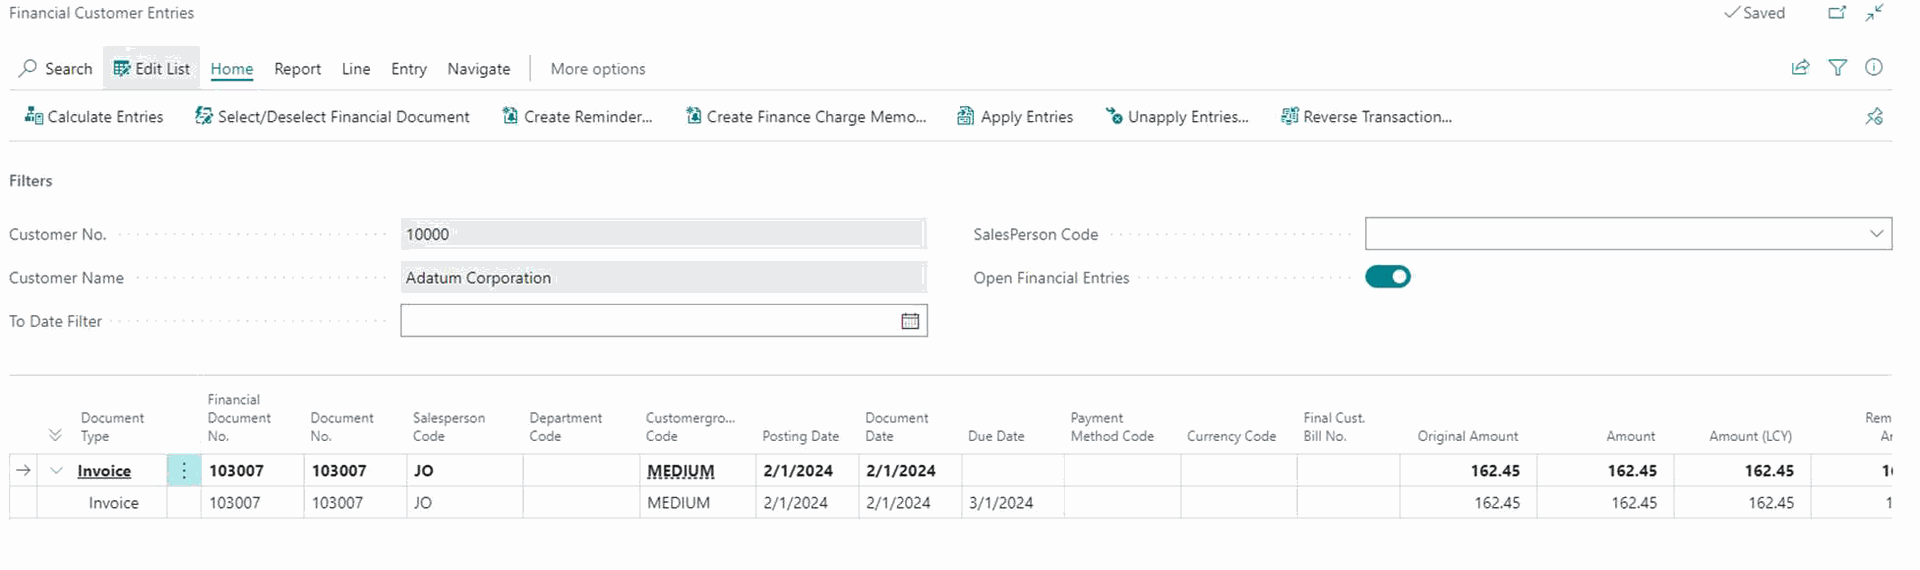This screenshot has width=1920, height=570.
Task: Click the pin action bar icon
Action: click(1874, 117)
